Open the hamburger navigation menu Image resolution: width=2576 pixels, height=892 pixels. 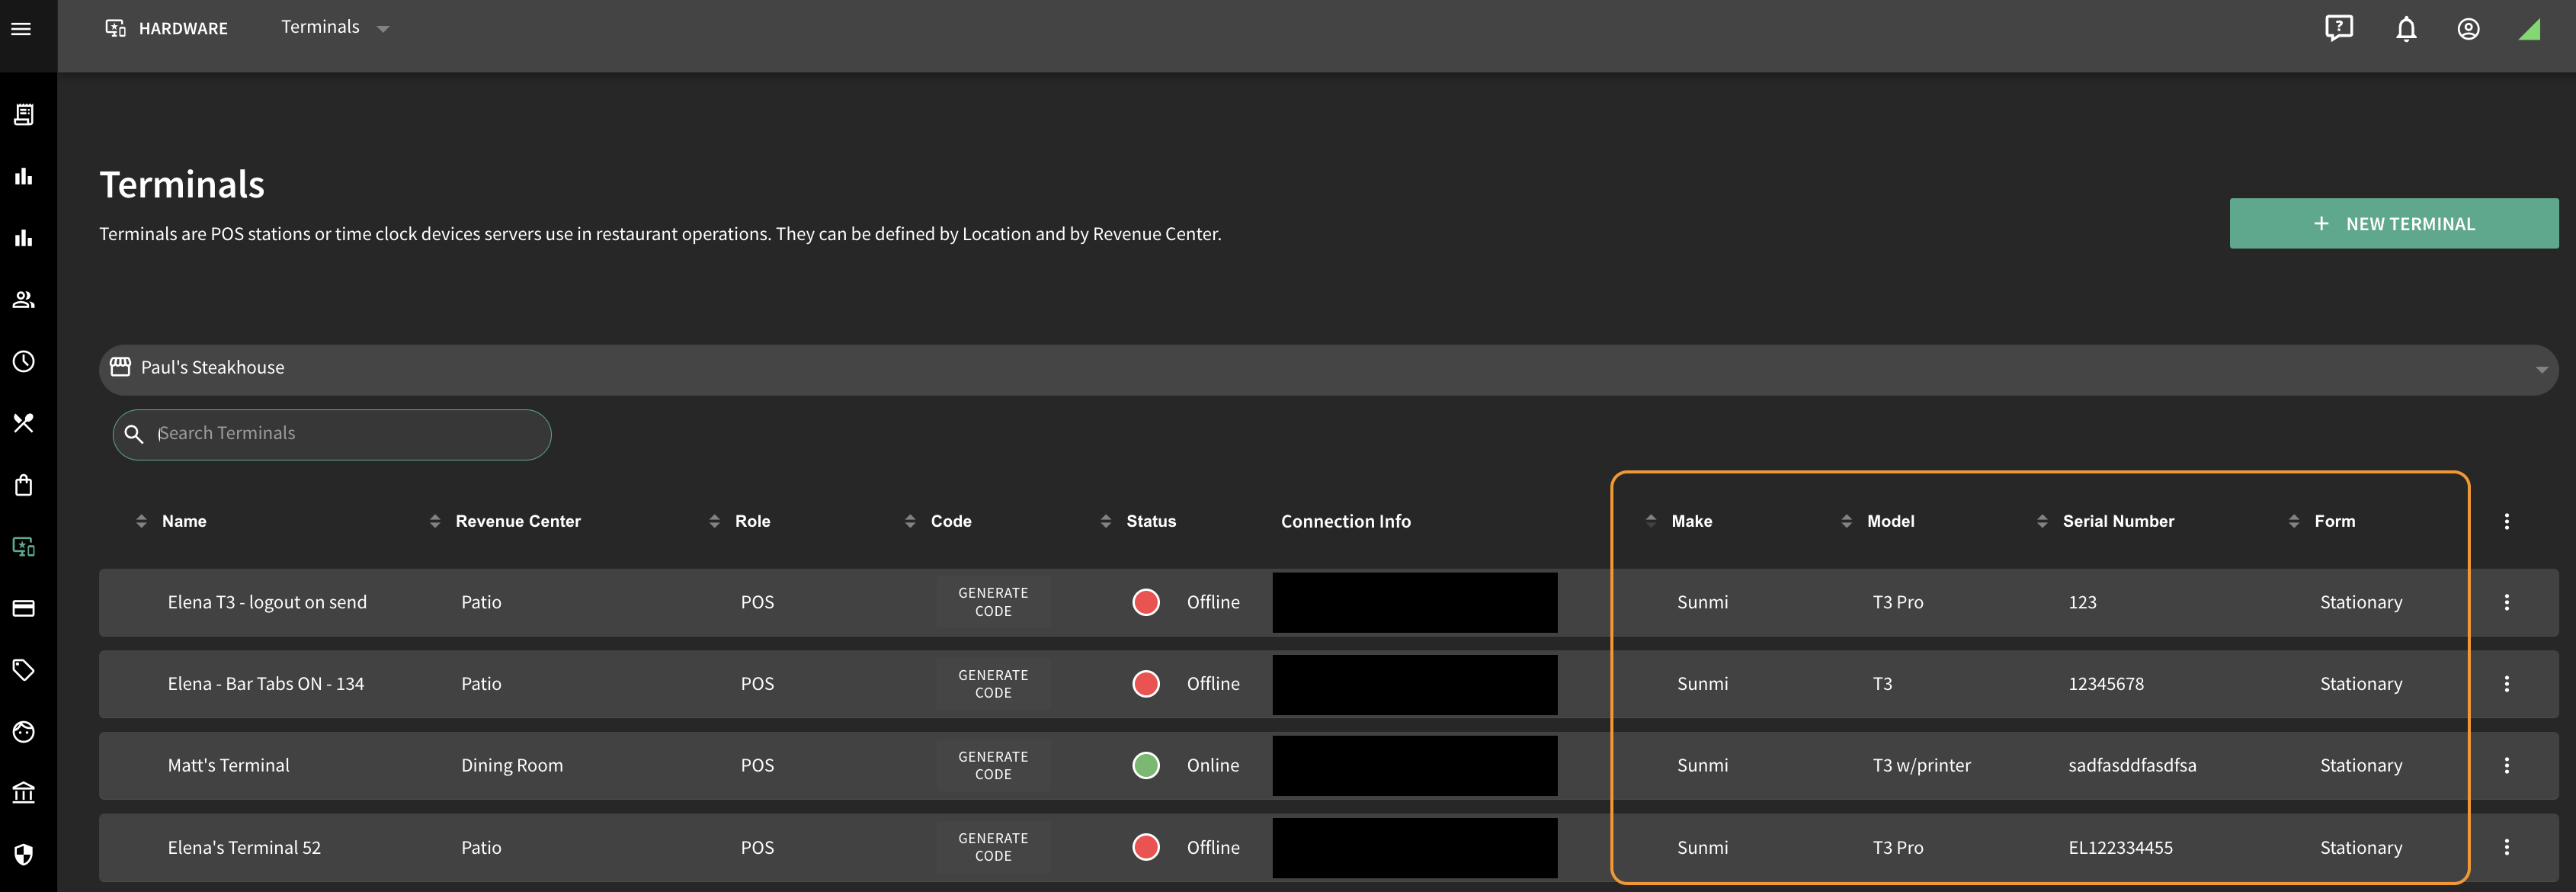point(21,29)
